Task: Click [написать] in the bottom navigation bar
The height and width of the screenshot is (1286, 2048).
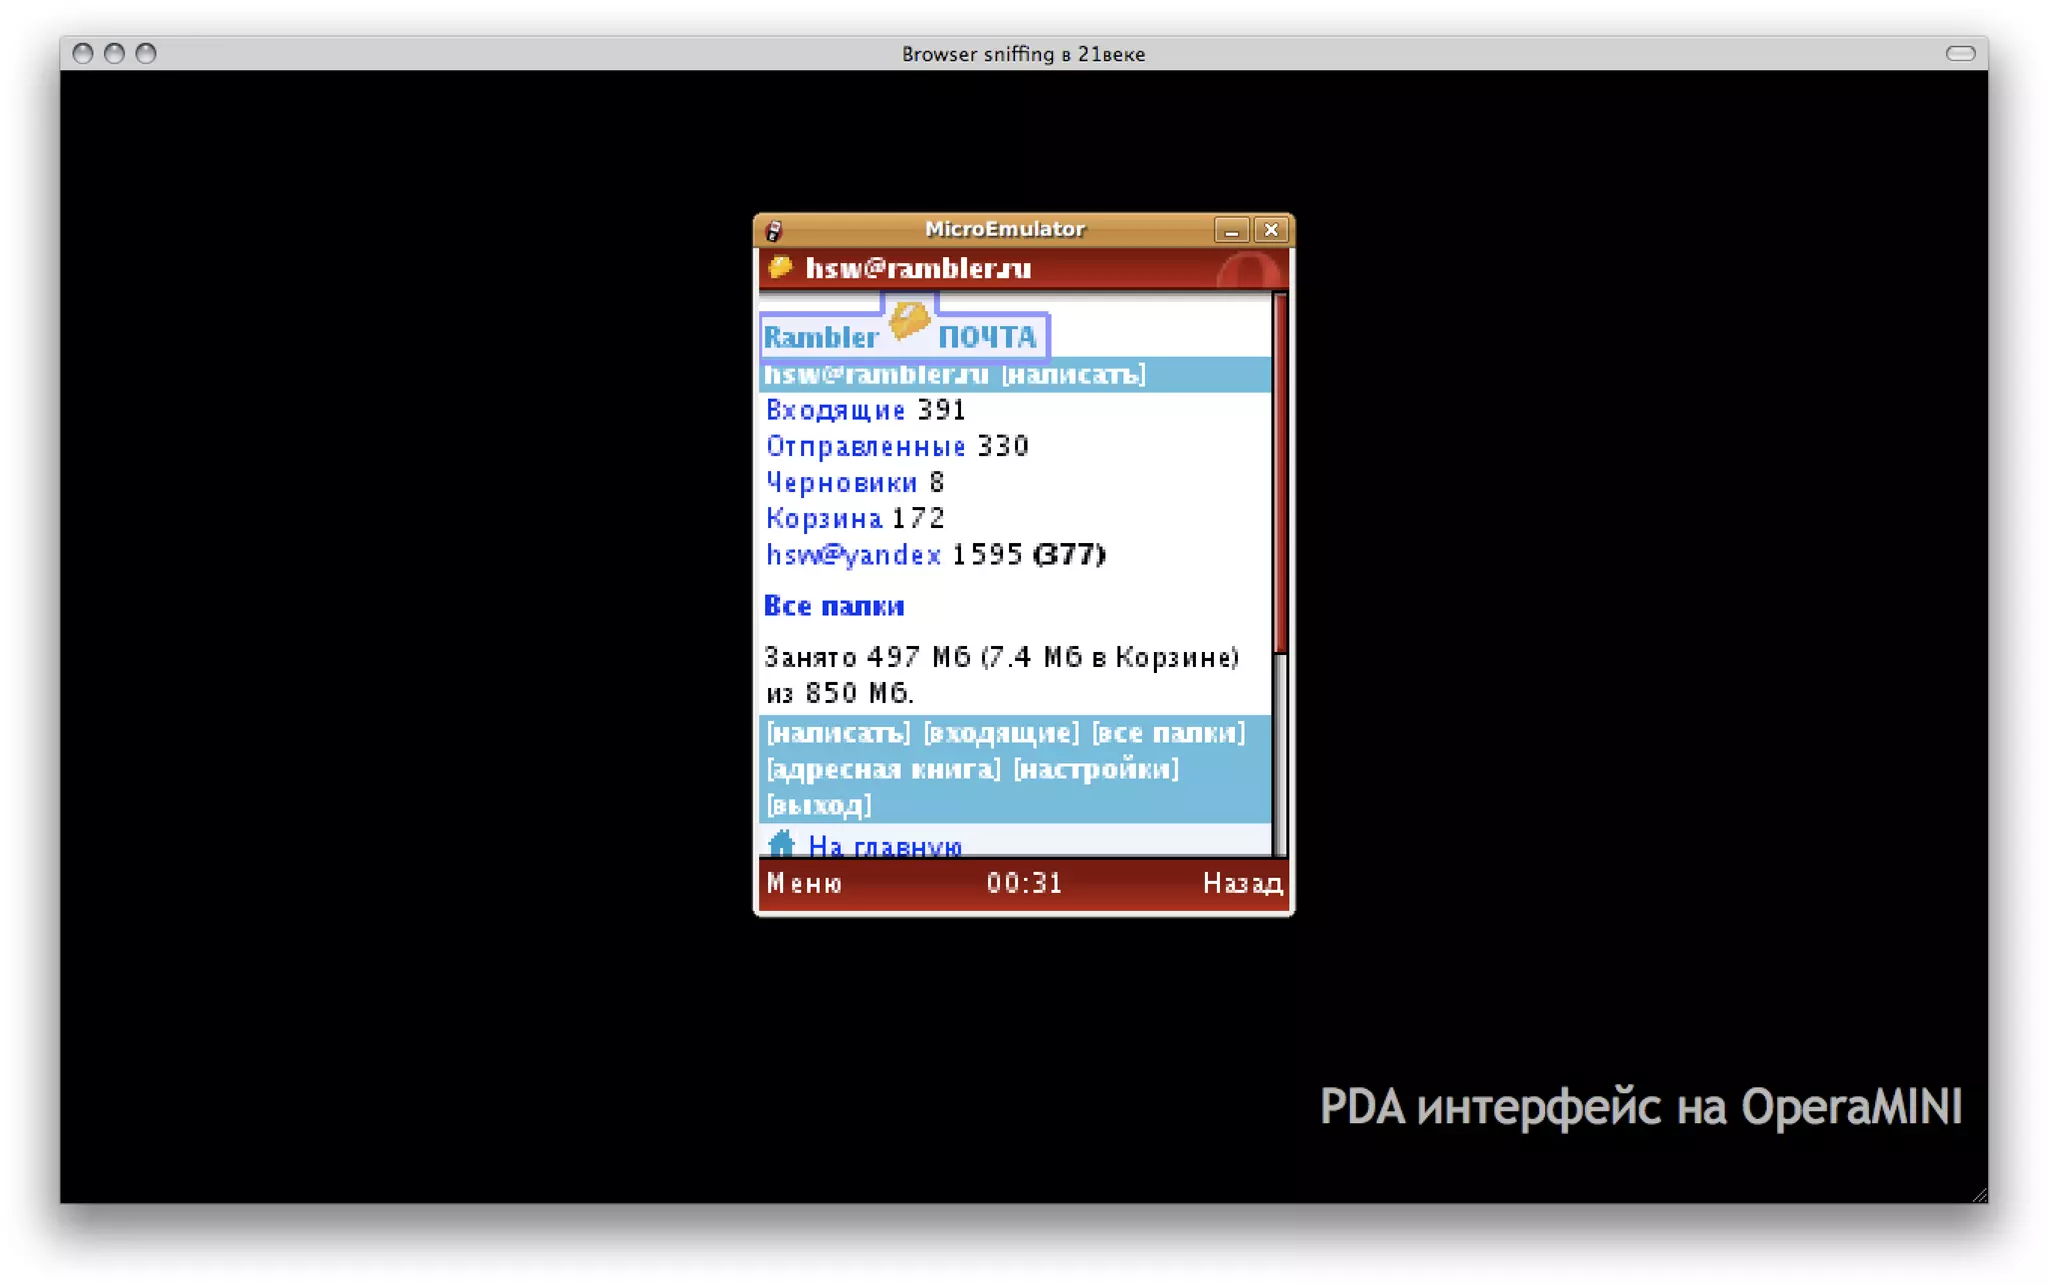Action: 838,733
